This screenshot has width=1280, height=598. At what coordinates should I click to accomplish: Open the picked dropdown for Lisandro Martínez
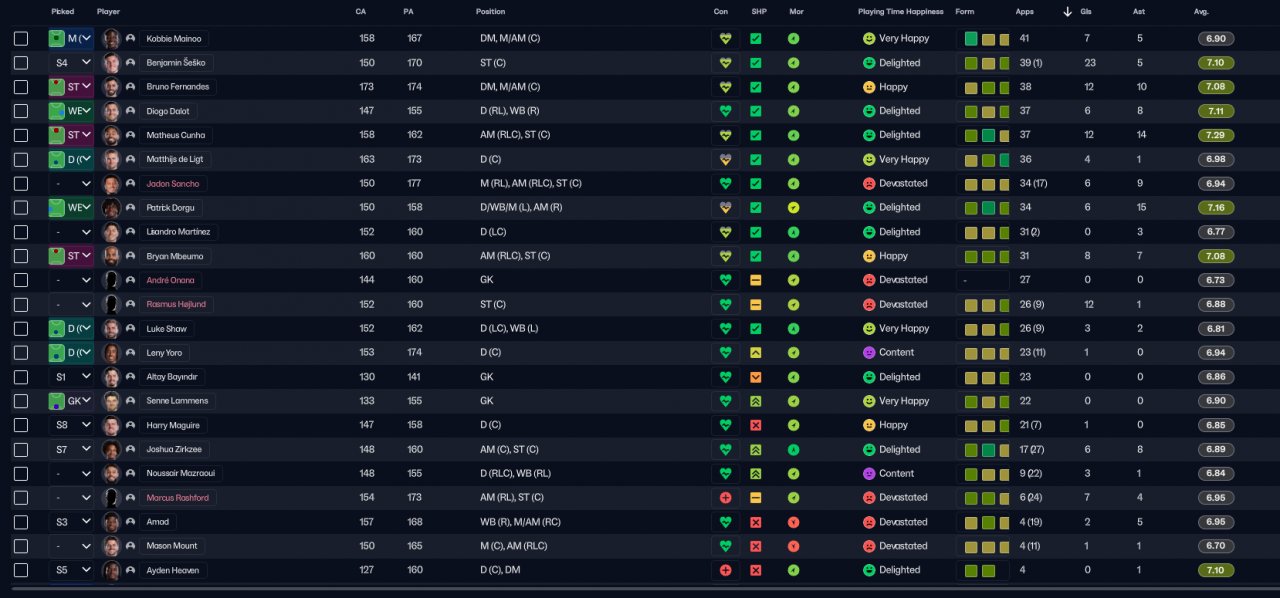pyautogui.click(x=71, y=232)
